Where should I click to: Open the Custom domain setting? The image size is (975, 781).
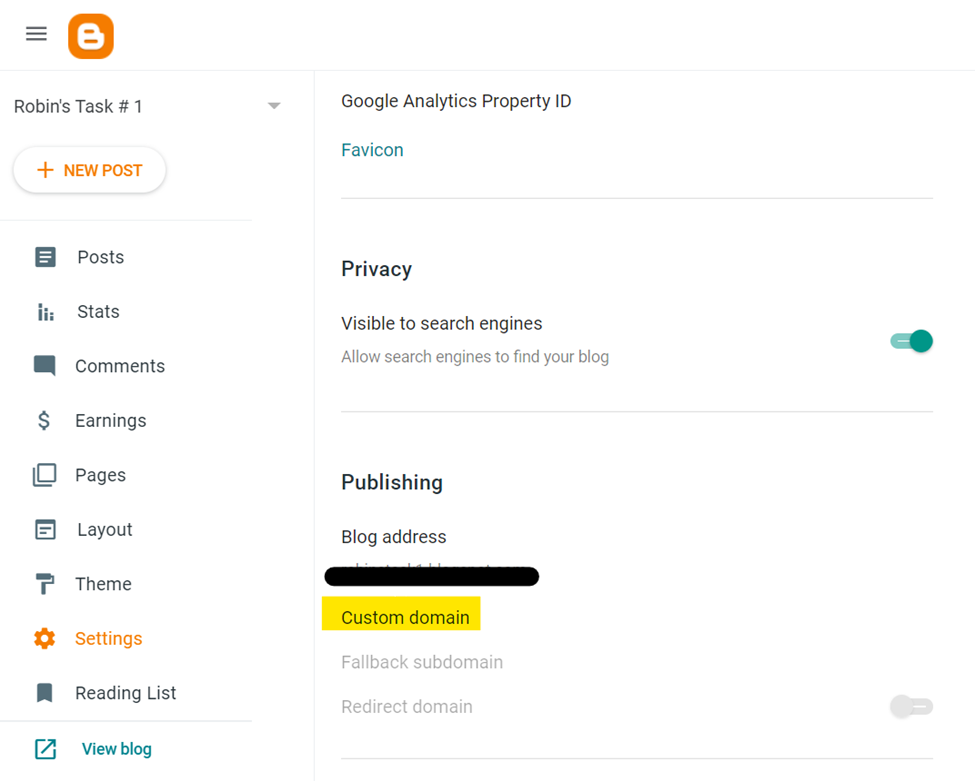point(405,617)
